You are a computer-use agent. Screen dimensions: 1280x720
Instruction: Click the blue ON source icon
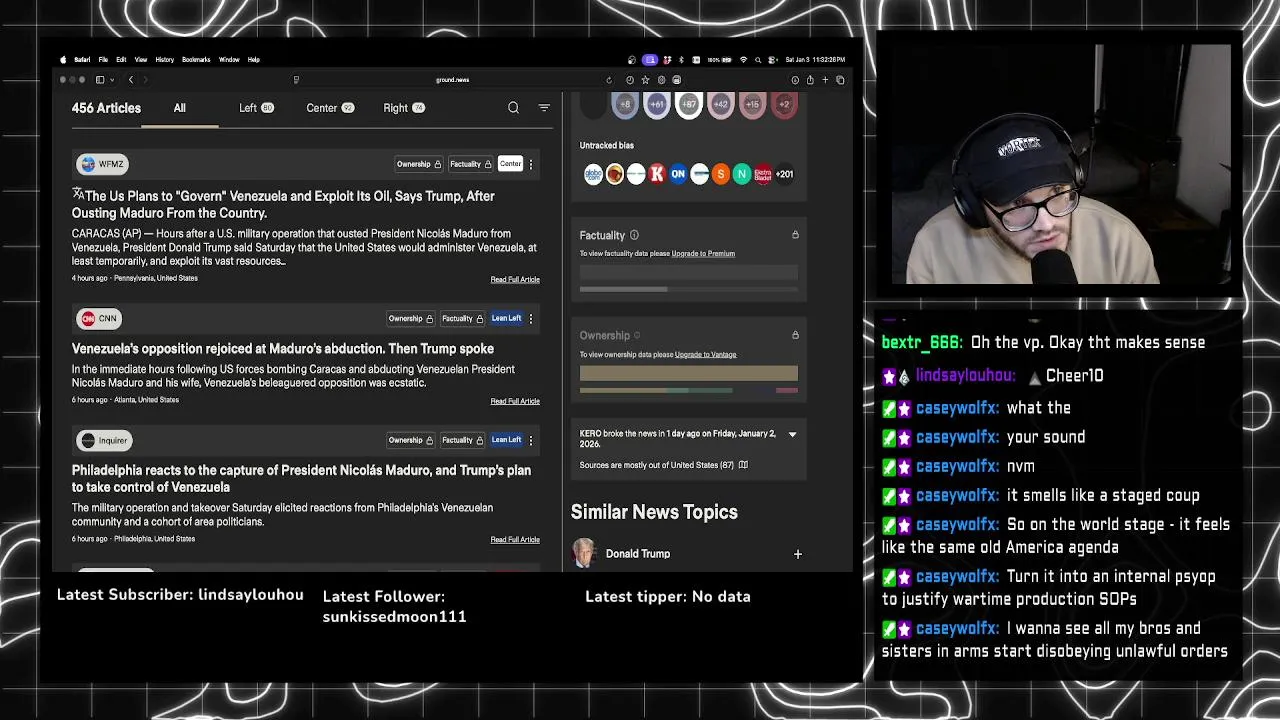point(678,174)
